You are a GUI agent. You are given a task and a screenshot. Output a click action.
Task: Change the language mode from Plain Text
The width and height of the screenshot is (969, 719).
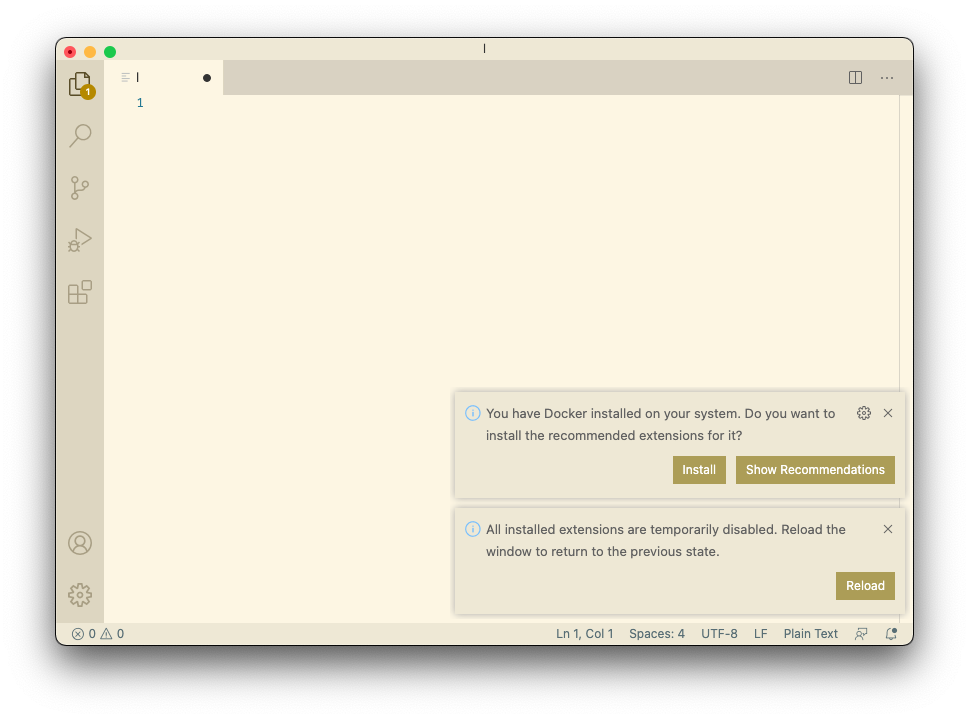pyautogui.click(x=810, y=633)
